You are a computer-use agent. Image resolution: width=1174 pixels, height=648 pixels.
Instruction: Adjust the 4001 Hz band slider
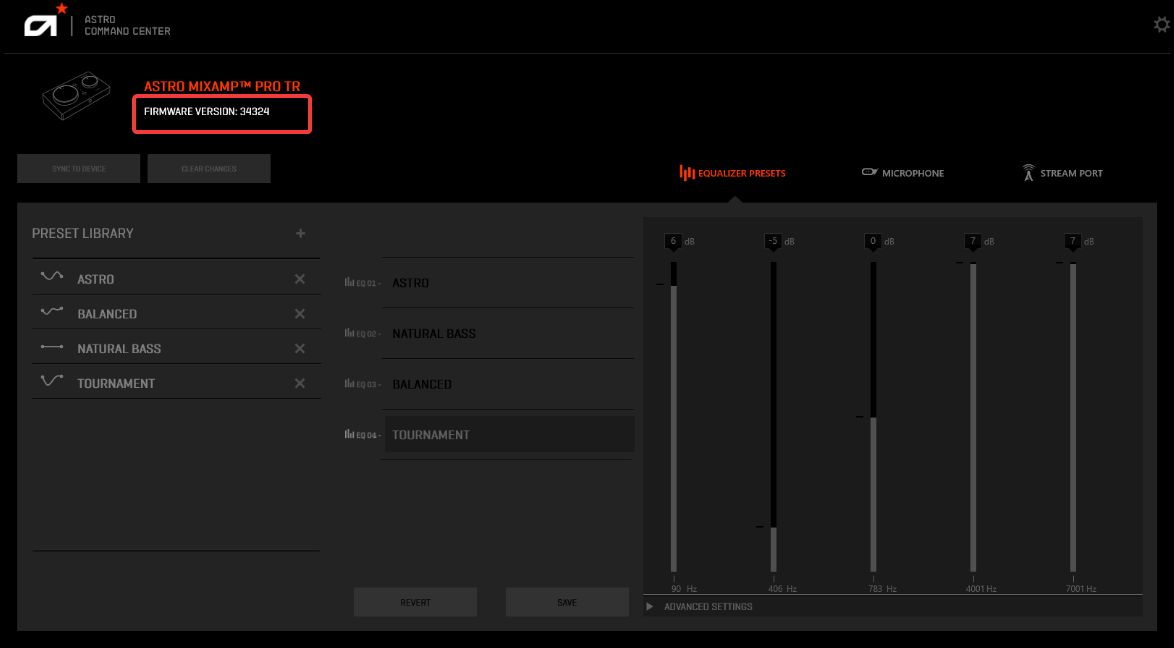coord(973,417)
